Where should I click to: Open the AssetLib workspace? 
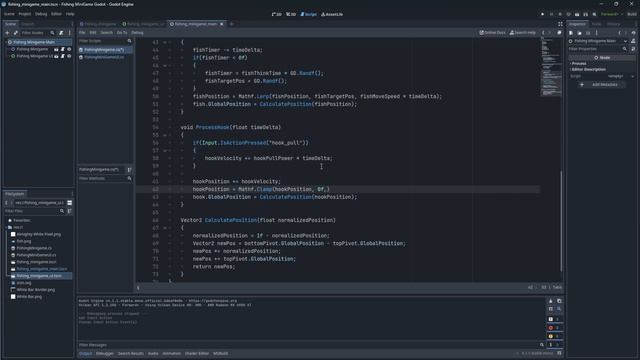pos(332,14)
